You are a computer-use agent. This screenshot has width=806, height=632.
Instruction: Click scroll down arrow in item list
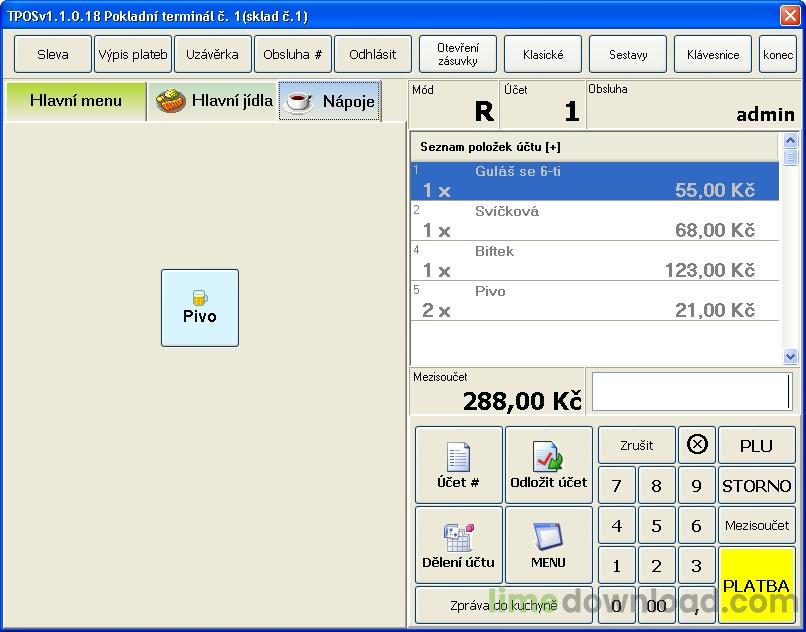pyautogui.click(x=790, y=356)
